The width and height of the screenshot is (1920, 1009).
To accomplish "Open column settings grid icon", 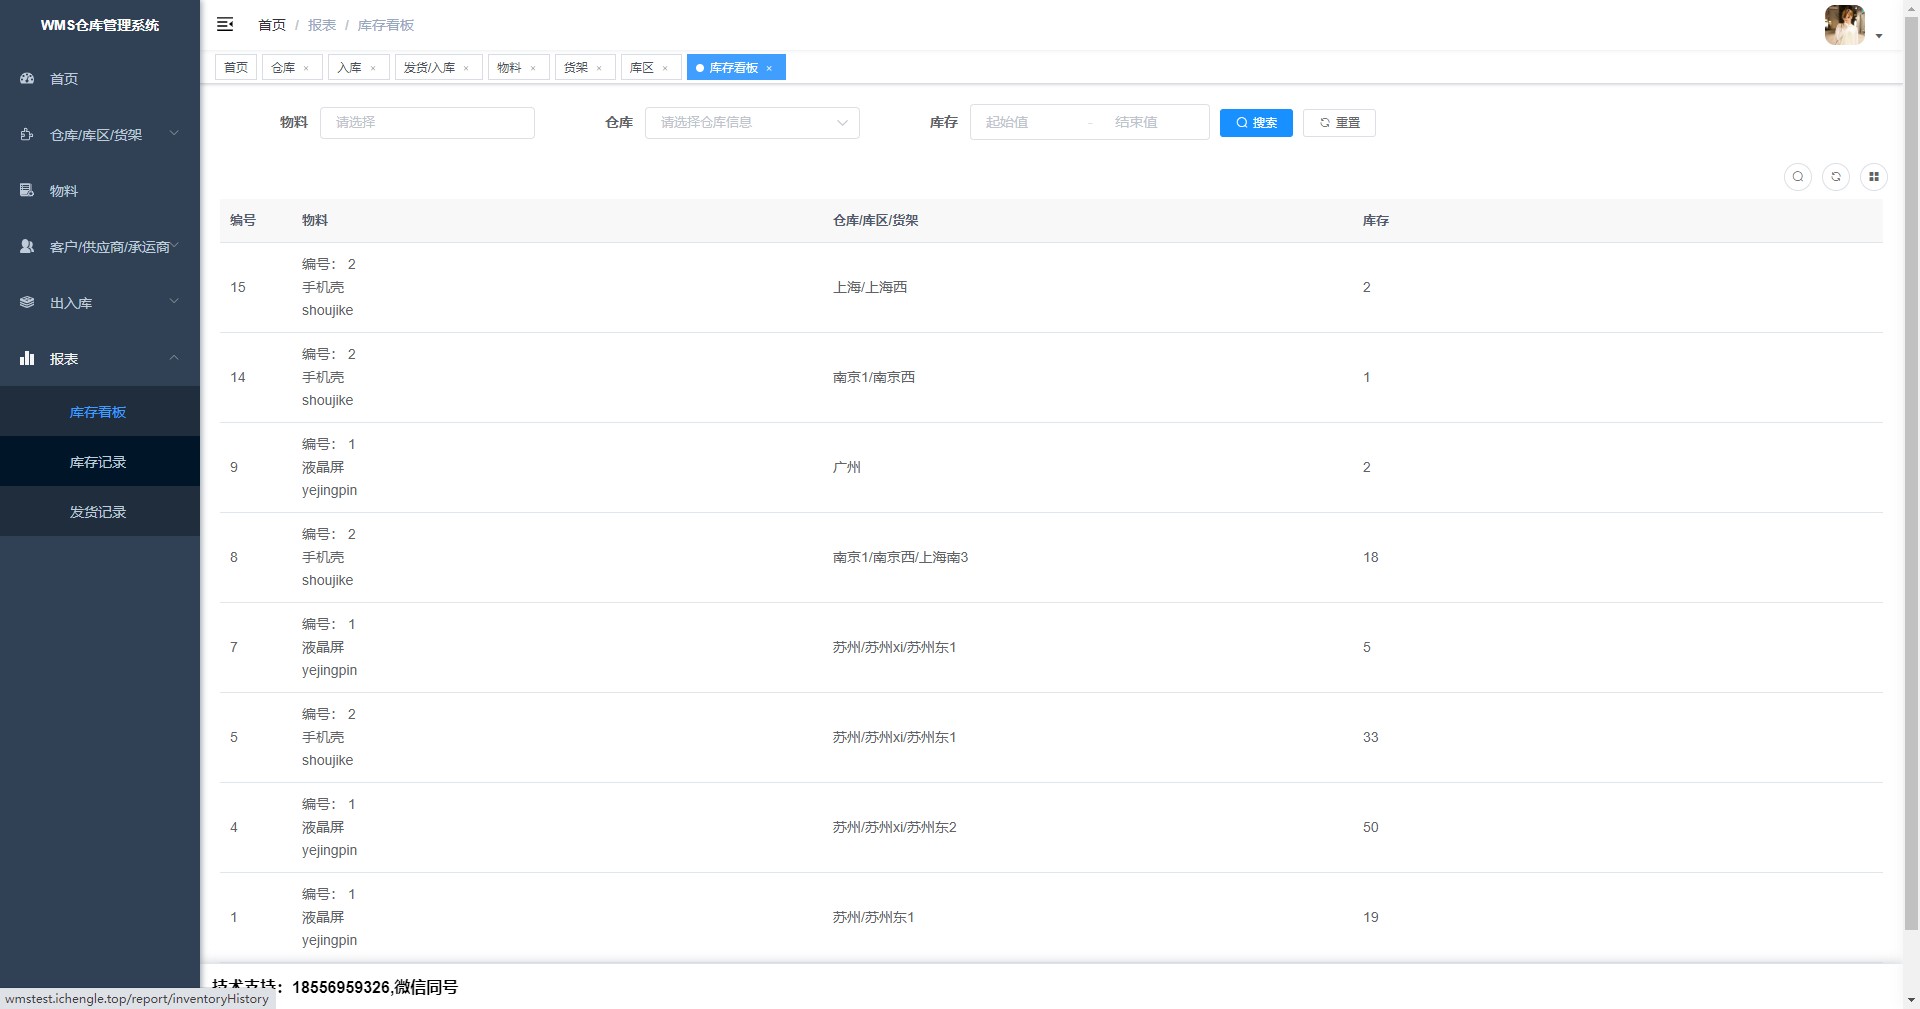I will click(1874, 177).
